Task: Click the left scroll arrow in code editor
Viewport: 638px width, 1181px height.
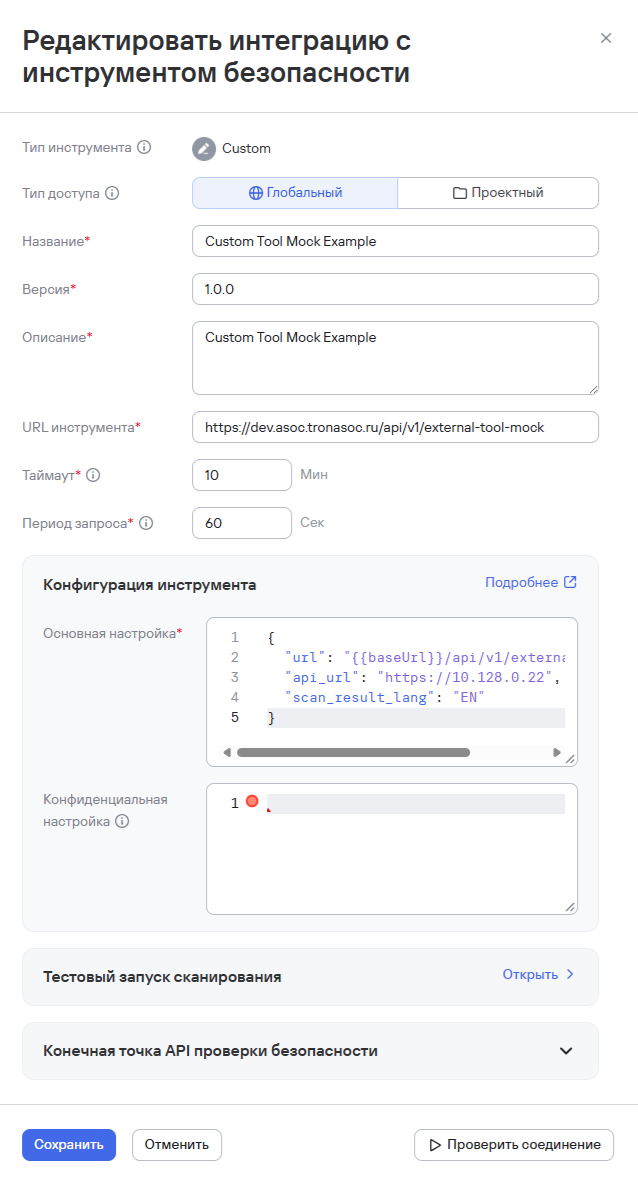Action: click(x=227, y=752)
